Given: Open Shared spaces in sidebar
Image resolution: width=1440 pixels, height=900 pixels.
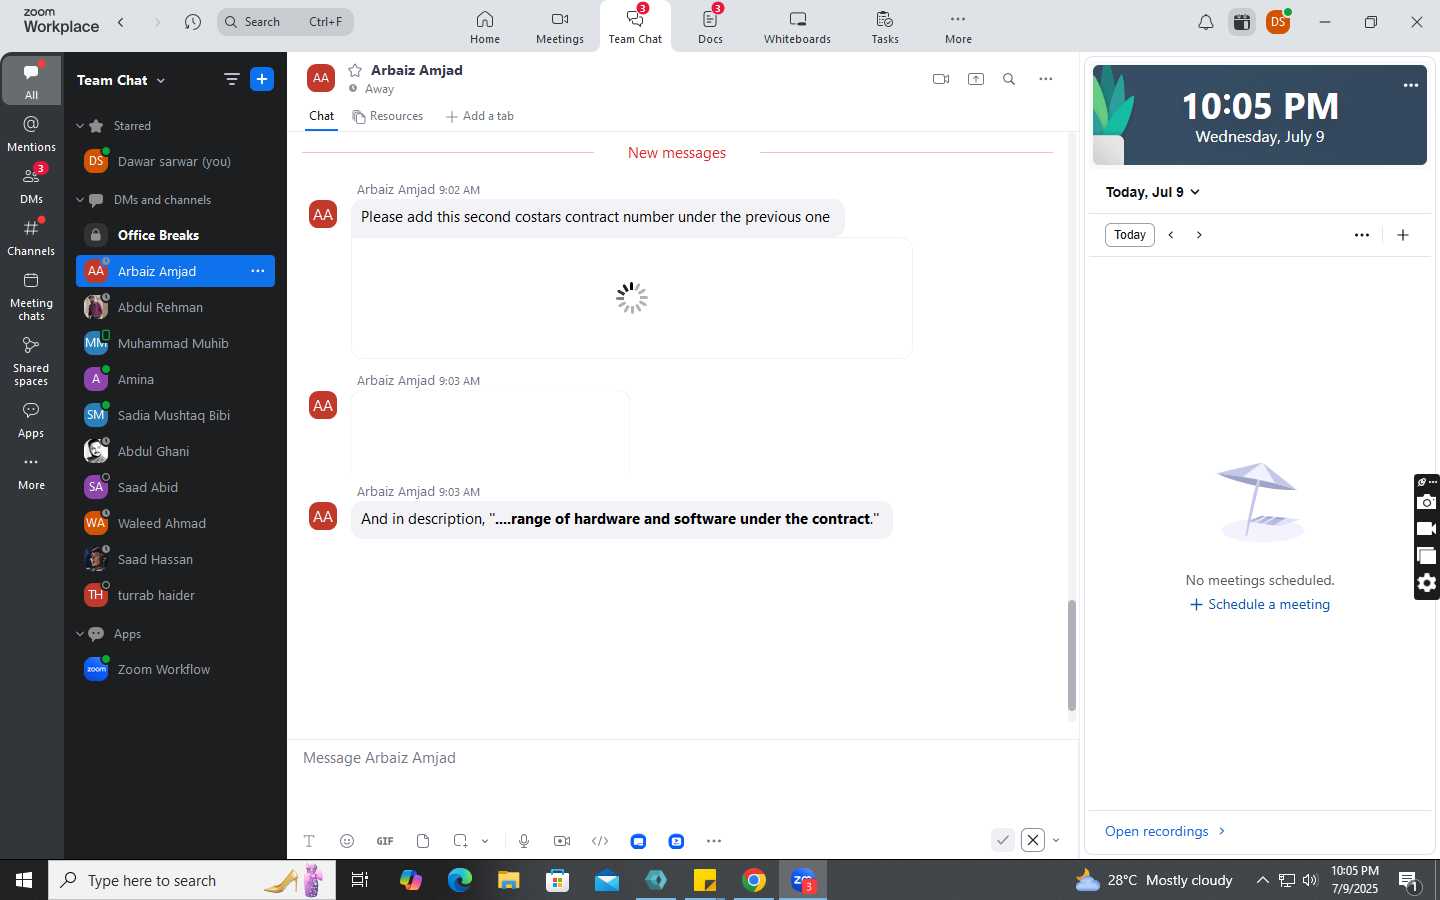Looking at the screenshot, I should tap(31, 361).
